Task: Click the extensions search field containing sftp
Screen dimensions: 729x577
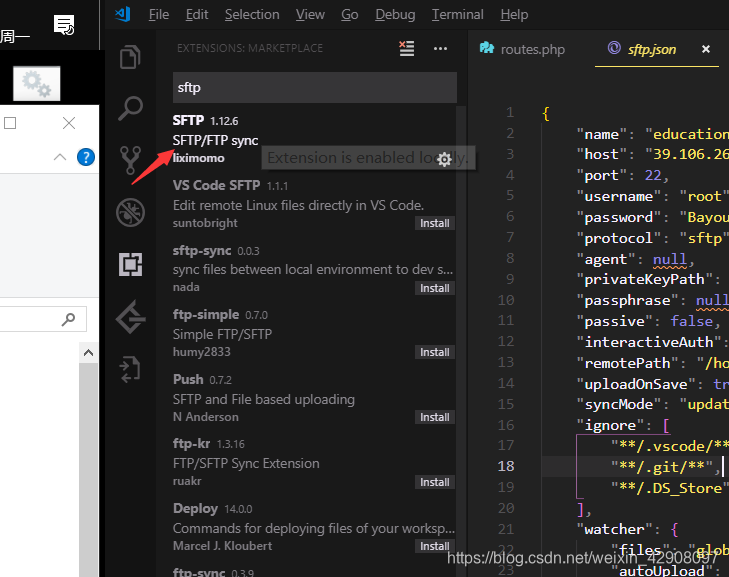Action: pos(315,87)
